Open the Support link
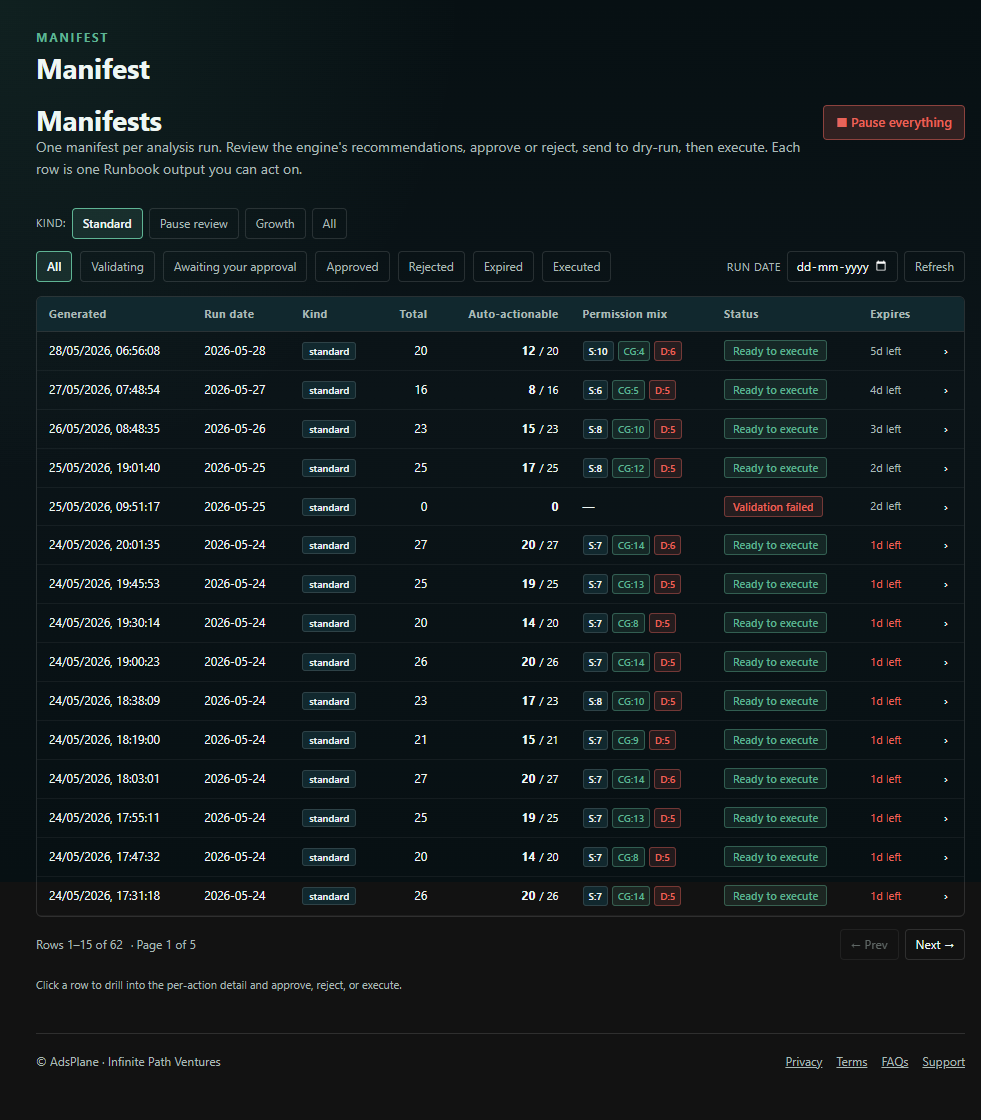This screenshot has height=1120, width=981. pos(943,1062)
